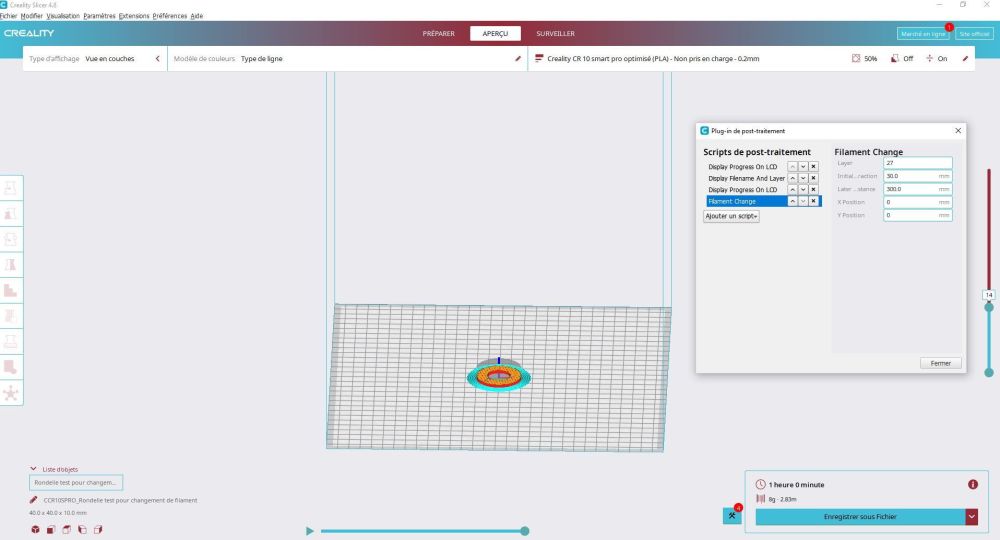
Task: Click the support Off indicator
Action: [x=902, y=59]
